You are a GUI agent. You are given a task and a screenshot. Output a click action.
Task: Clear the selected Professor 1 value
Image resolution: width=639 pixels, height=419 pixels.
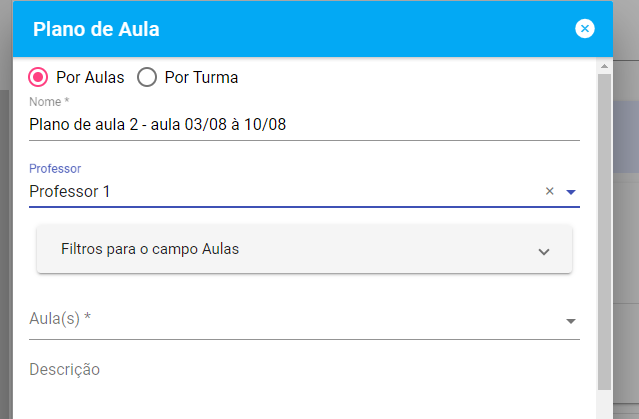[x=549, y=191]
